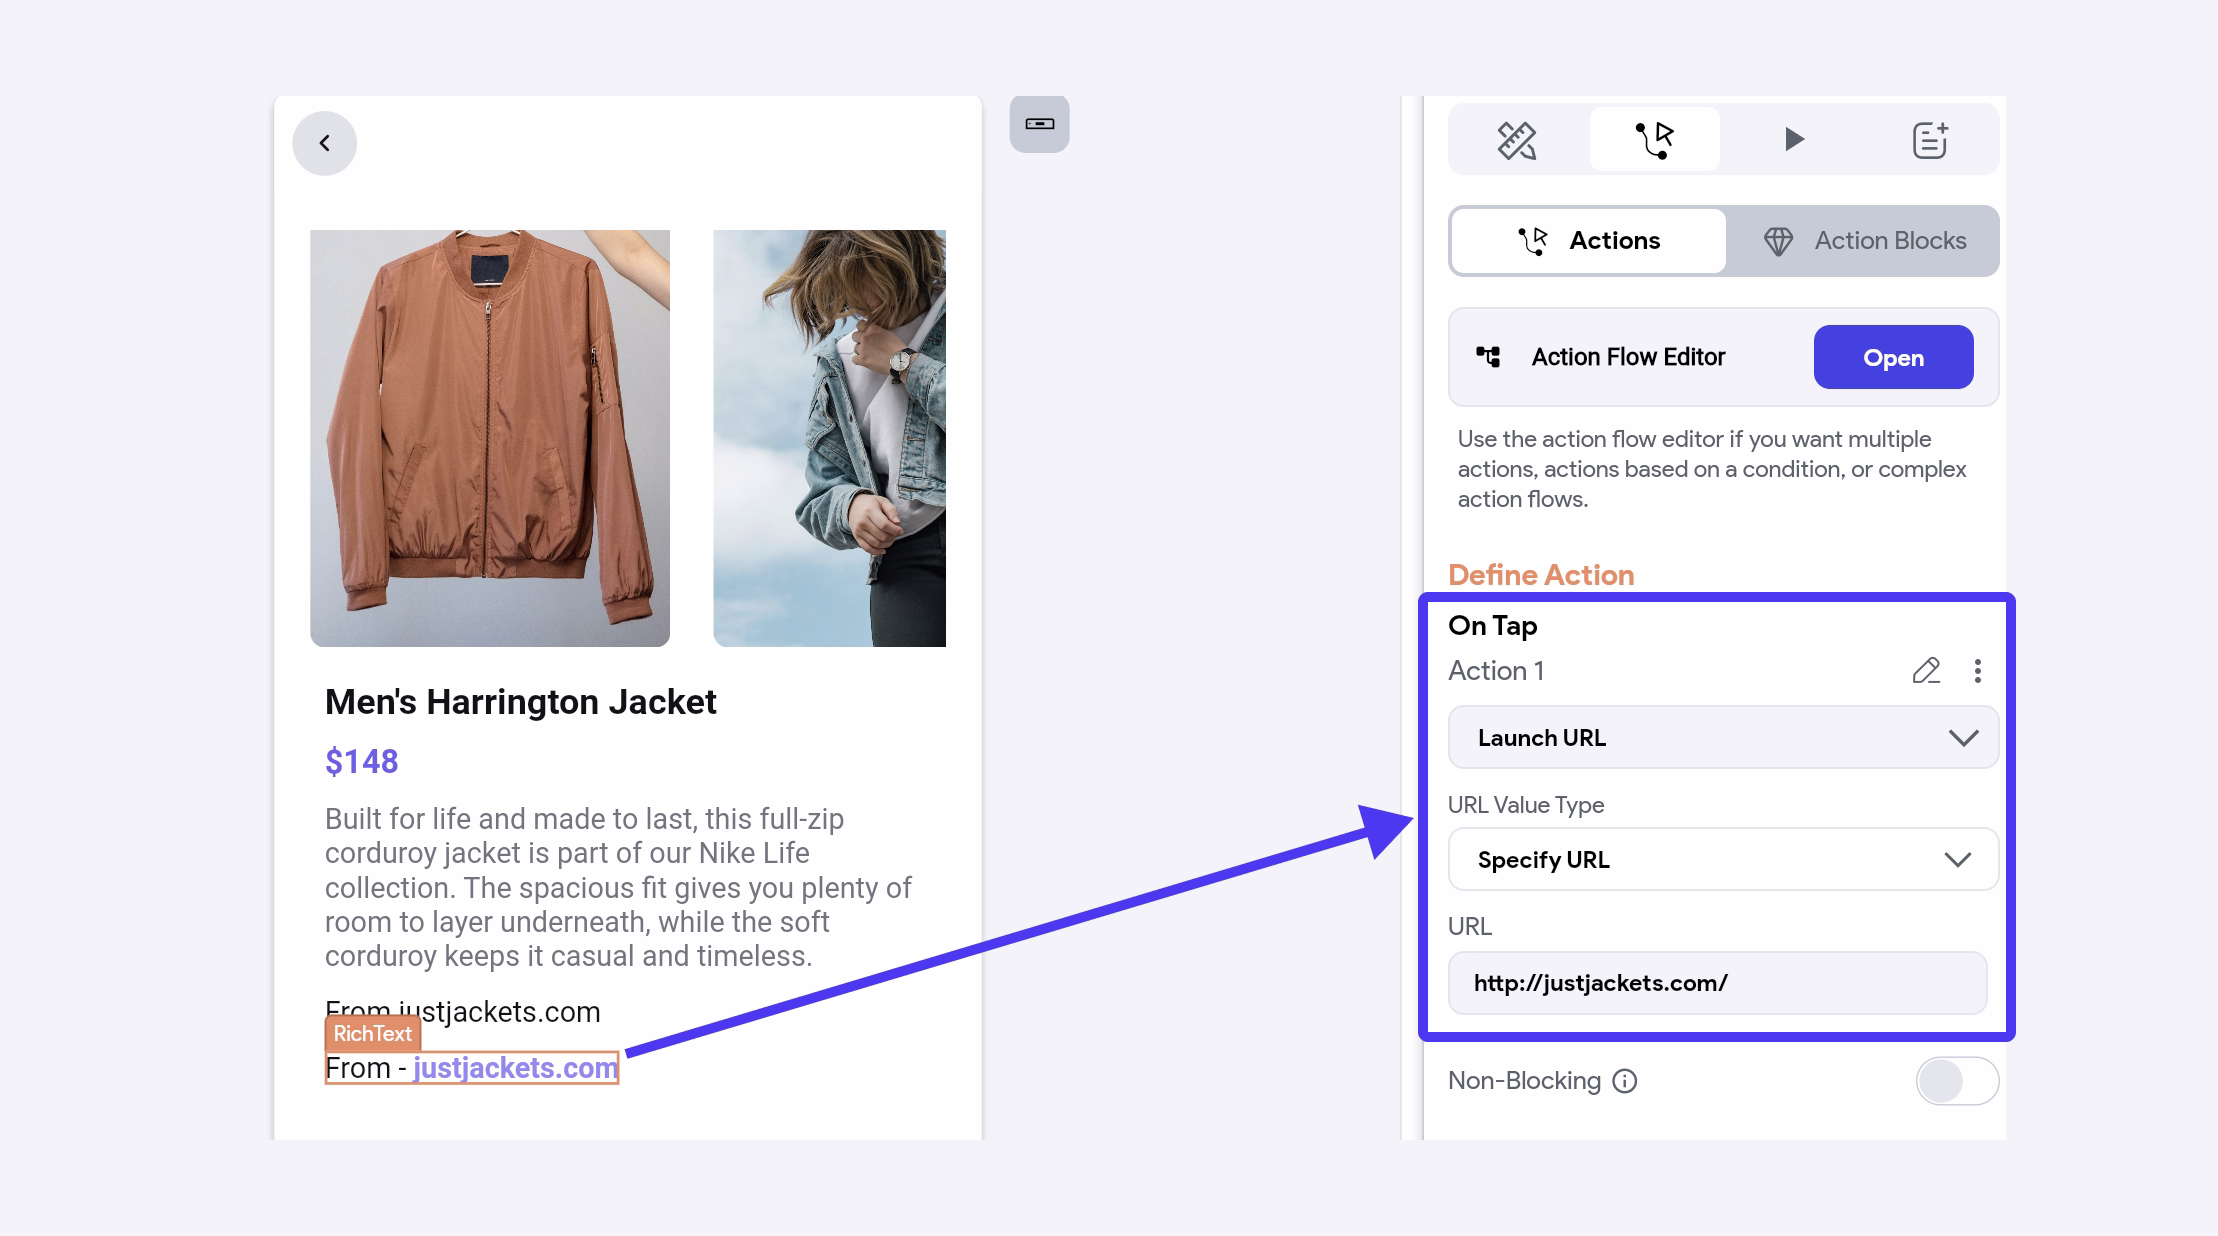Click the URL input field
This screenshot has height=1236, width=2218.
pos(1717,983)
